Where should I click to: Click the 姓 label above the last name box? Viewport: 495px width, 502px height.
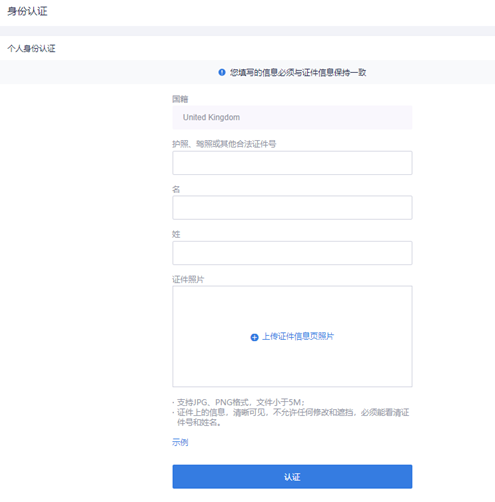pyautogui.click(x=176, y=234)
